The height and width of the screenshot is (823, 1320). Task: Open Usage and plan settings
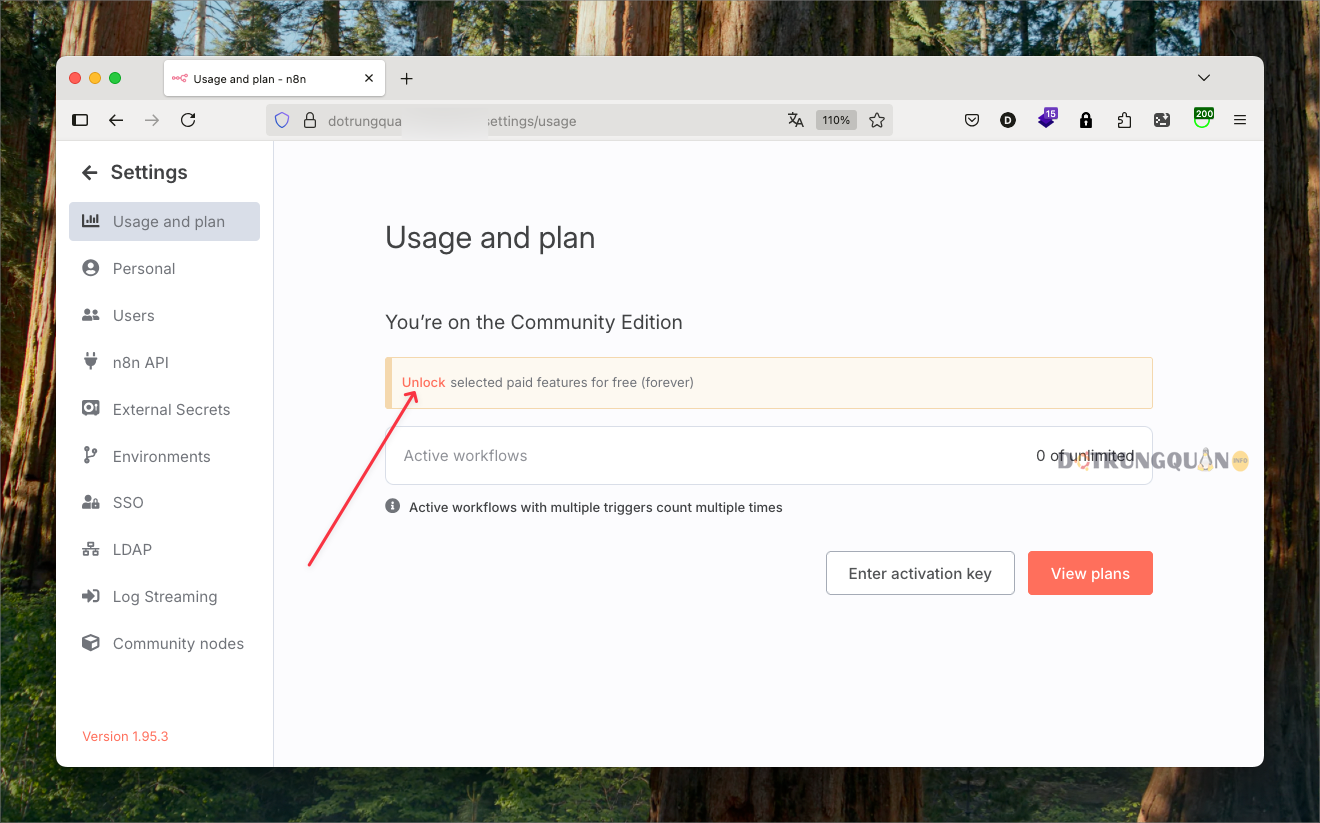click(x=164, y=222)
